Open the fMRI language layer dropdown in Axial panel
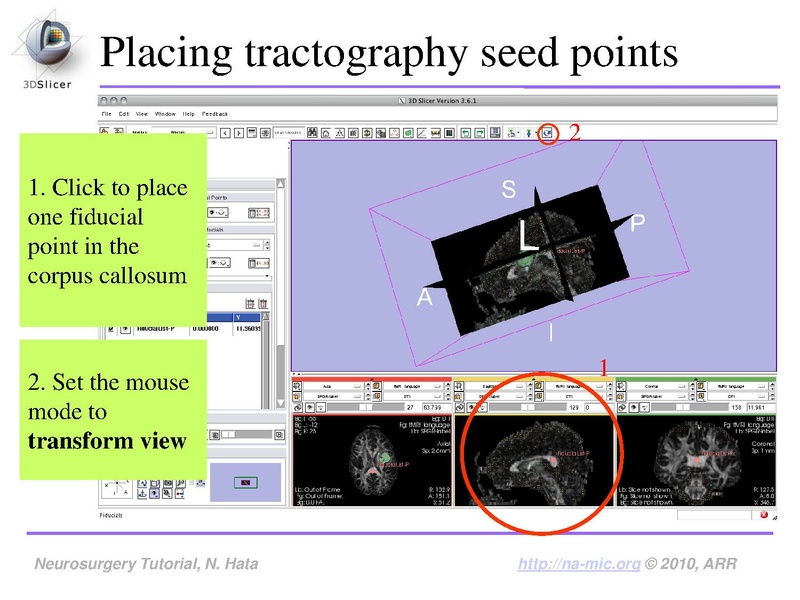 pyautogui.click(x=415, y=384)
